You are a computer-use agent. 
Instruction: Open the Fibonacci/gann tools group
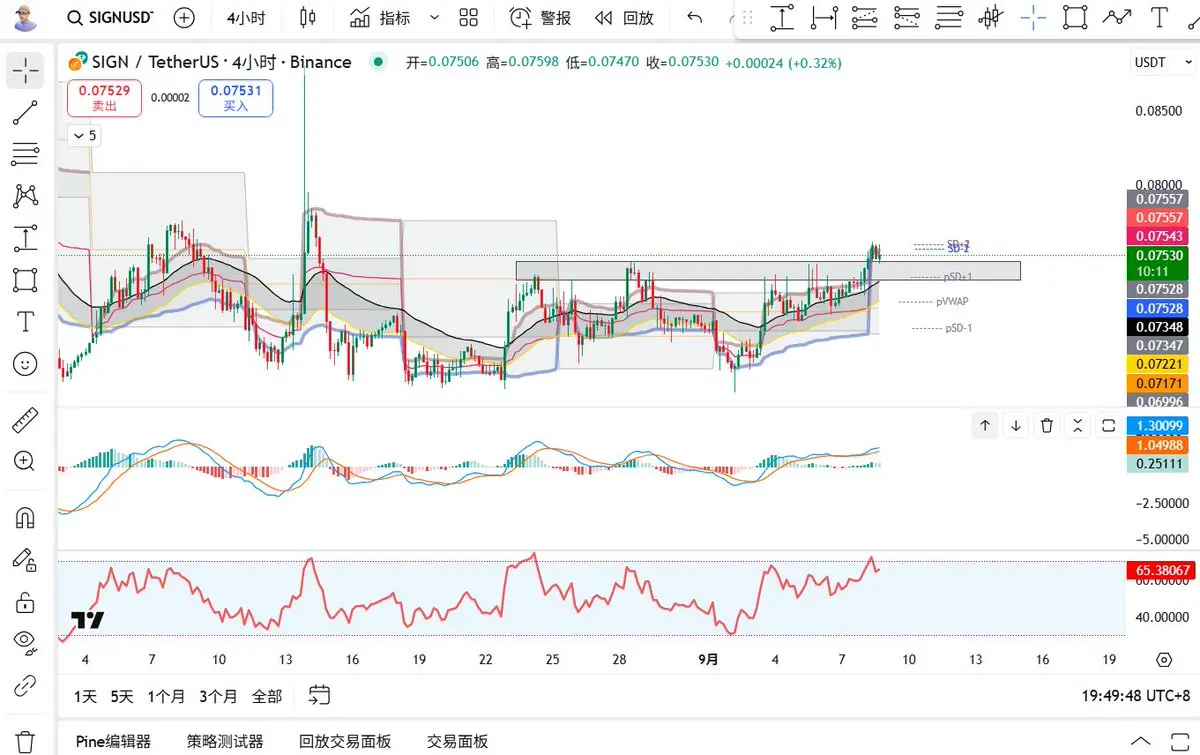26,154
